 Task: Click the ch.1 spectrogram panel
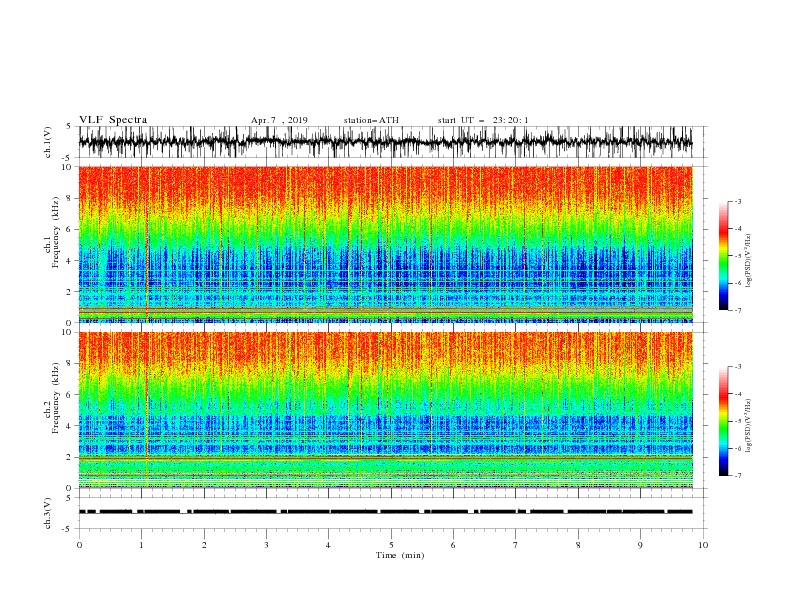point(385,244)
